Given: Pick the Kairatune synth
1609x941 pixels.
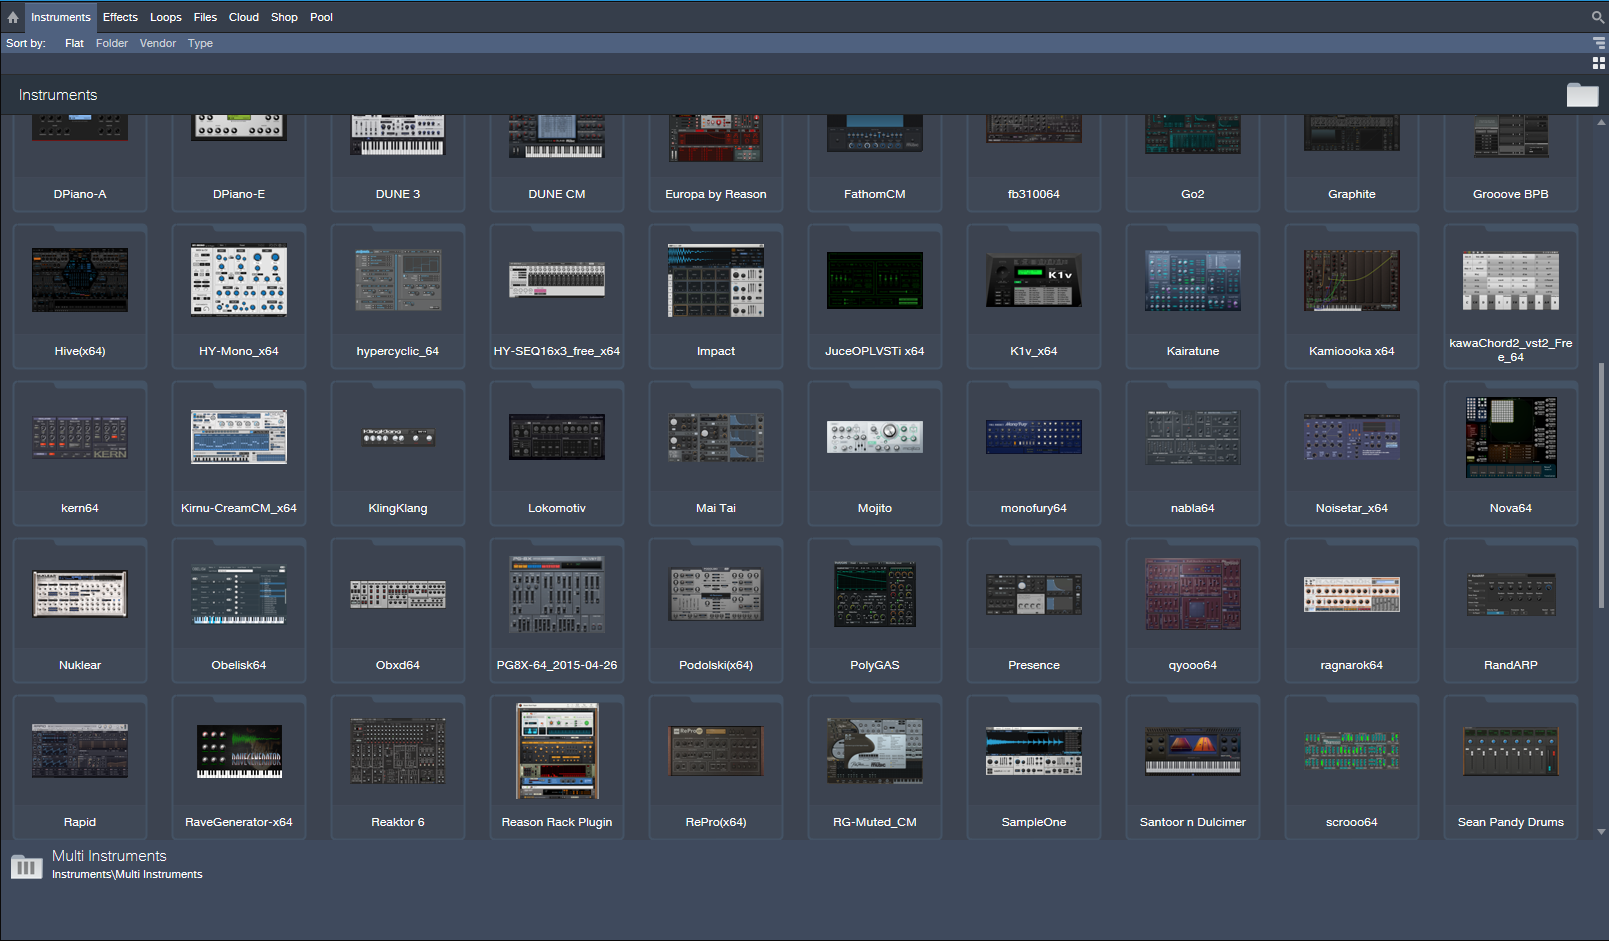Looking at the screenshot, I should point(1193,297).
